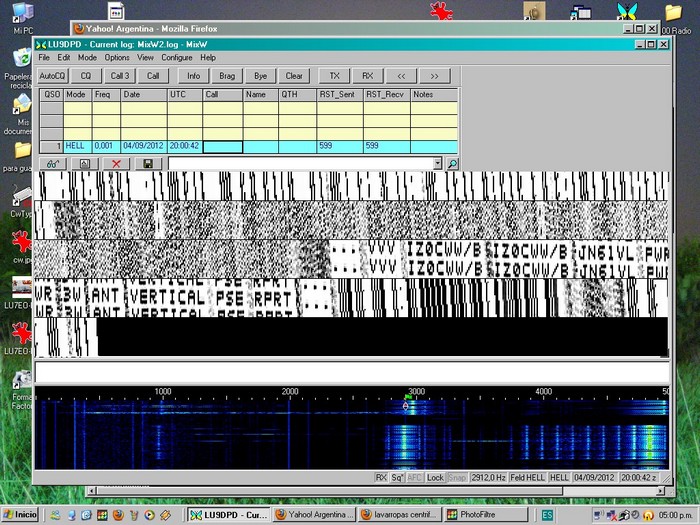Click the waterfall spectrum near 2000 Hz

click(290, 435)
